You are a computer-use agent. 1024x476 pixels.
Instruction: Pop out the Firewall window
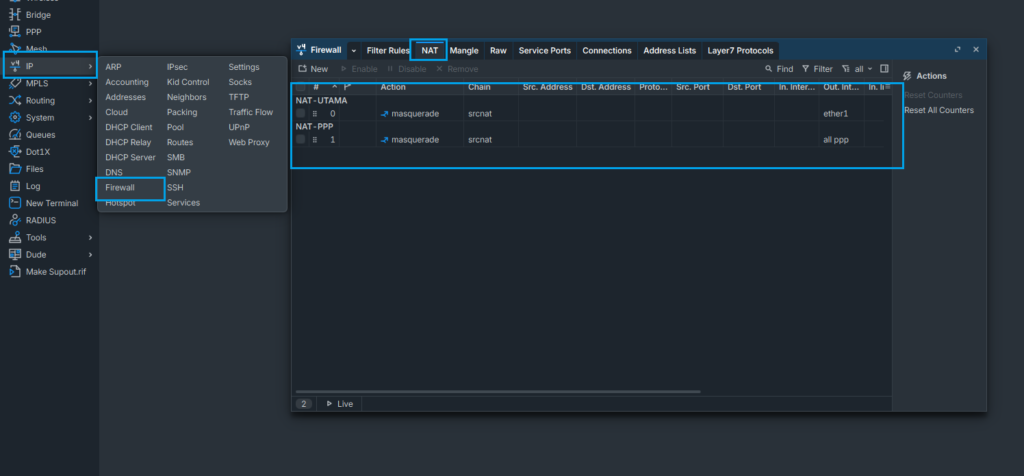pos(957,50)
